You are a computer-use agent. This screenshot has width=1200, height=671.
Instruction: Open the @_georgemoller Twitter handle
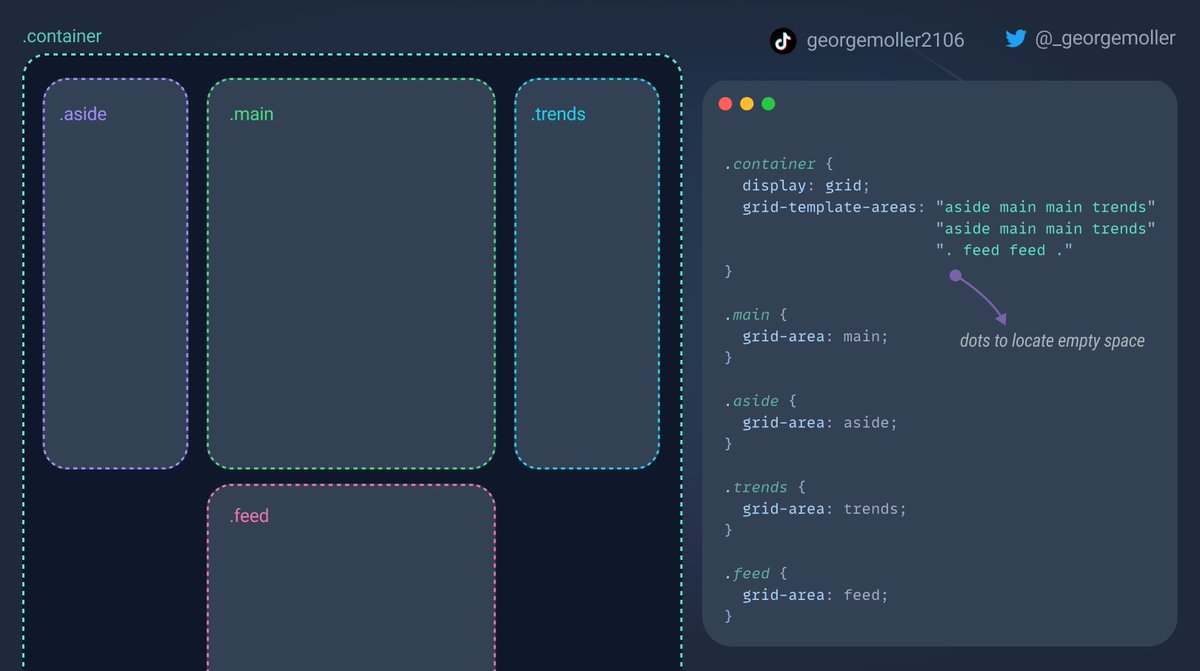pyautogui.click(x=1105, y=37)
